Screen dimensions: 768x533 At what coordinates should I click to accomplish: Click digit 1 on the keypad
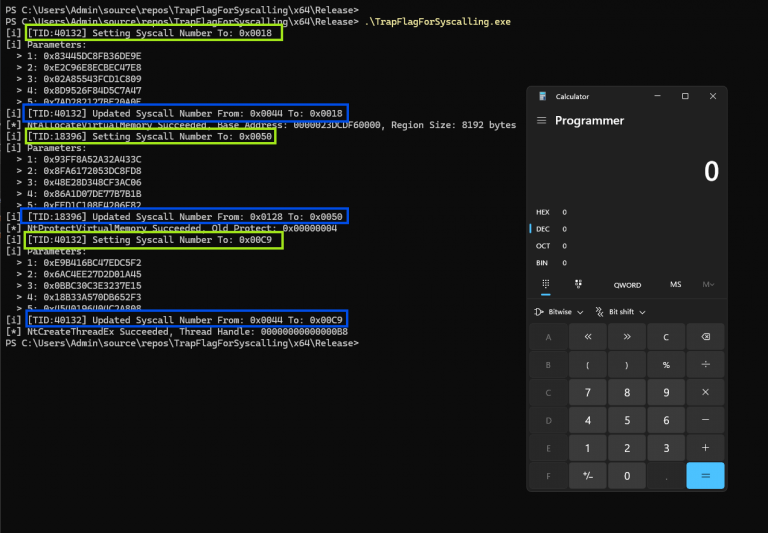click(588, 448)
